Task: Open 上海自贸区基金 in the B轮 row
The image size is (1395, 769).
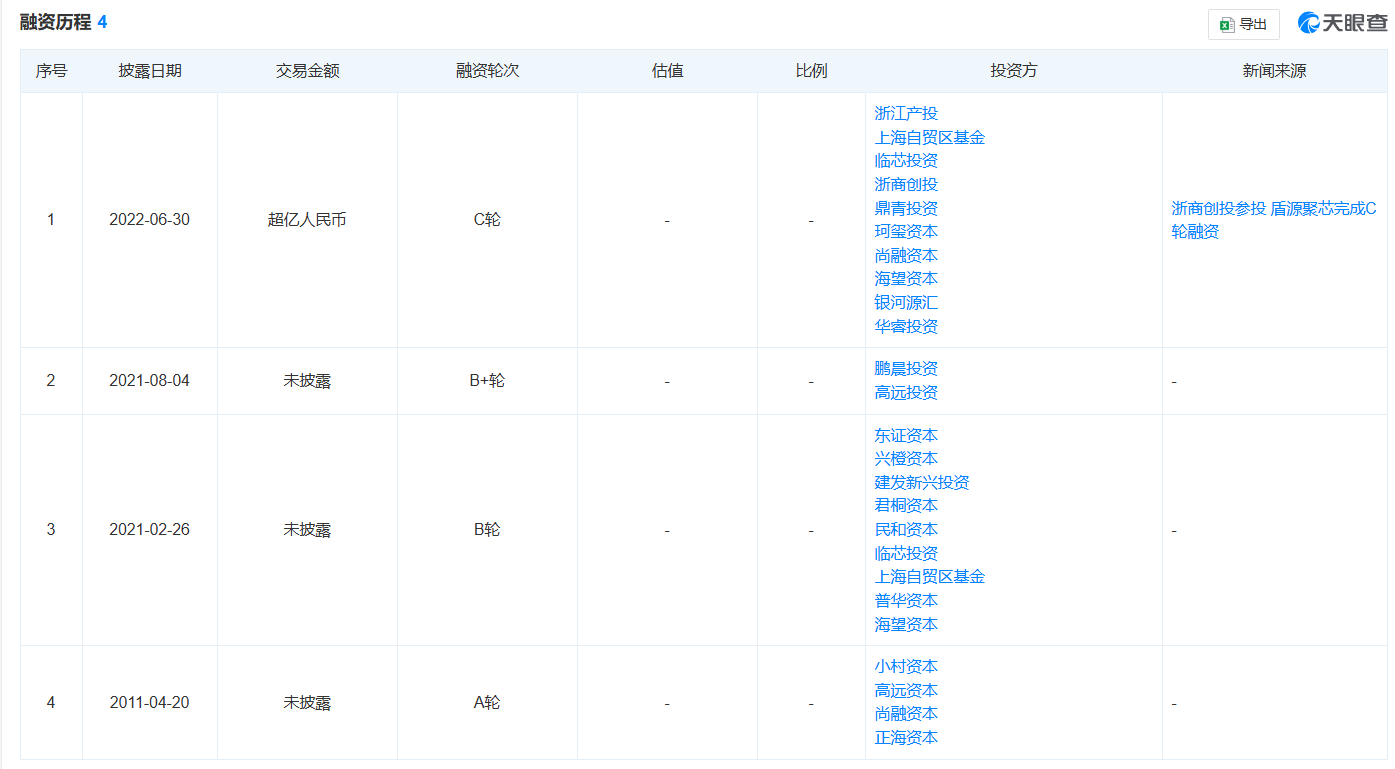Action: point(930,576)
